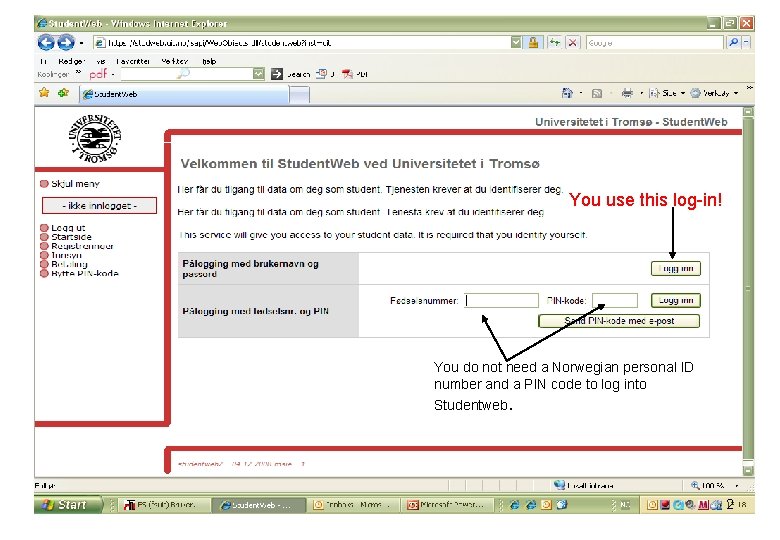Click the Fødselsnummer input field

coord(501,300)
